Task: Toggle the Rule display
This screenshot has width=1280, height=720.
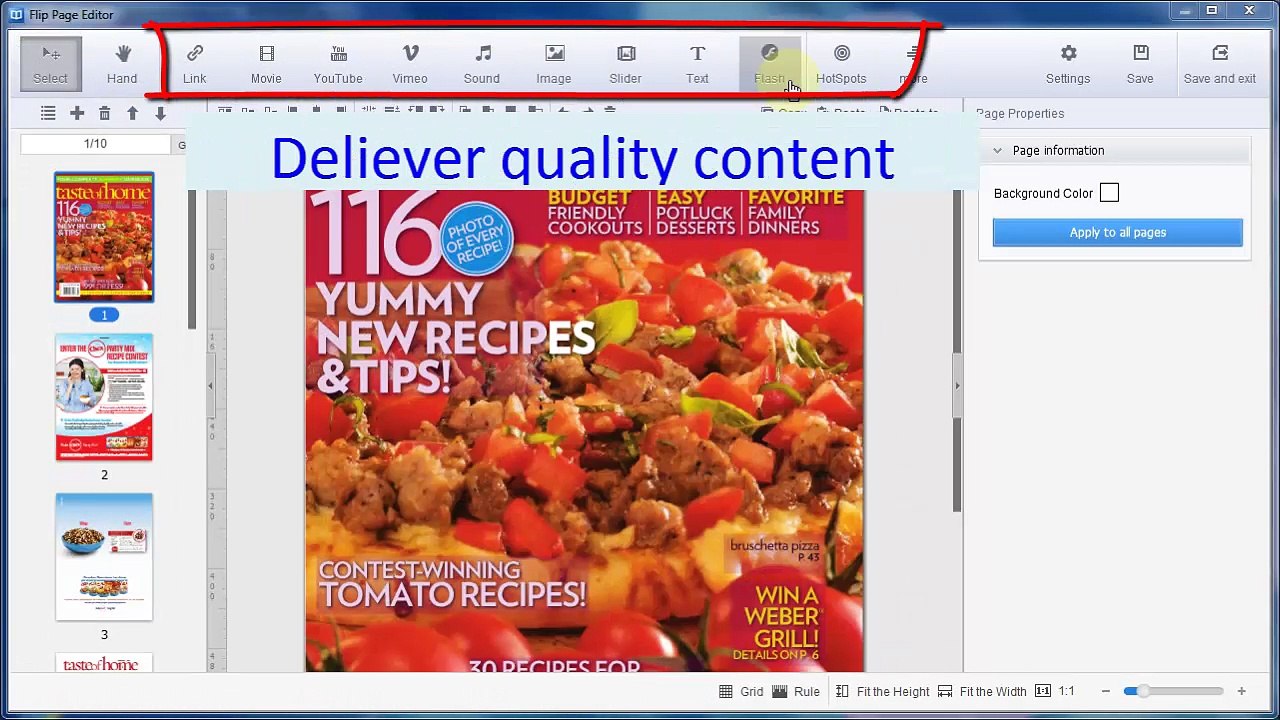Action: 796,691
